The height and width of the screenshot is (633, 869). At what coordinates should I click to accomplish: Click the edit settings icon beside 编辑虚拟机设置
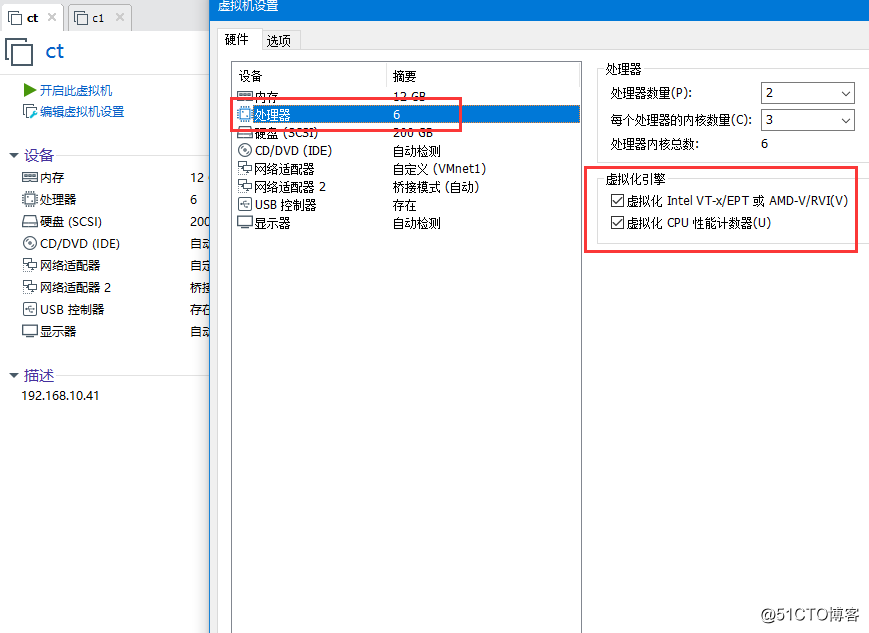tap(30, 111)
